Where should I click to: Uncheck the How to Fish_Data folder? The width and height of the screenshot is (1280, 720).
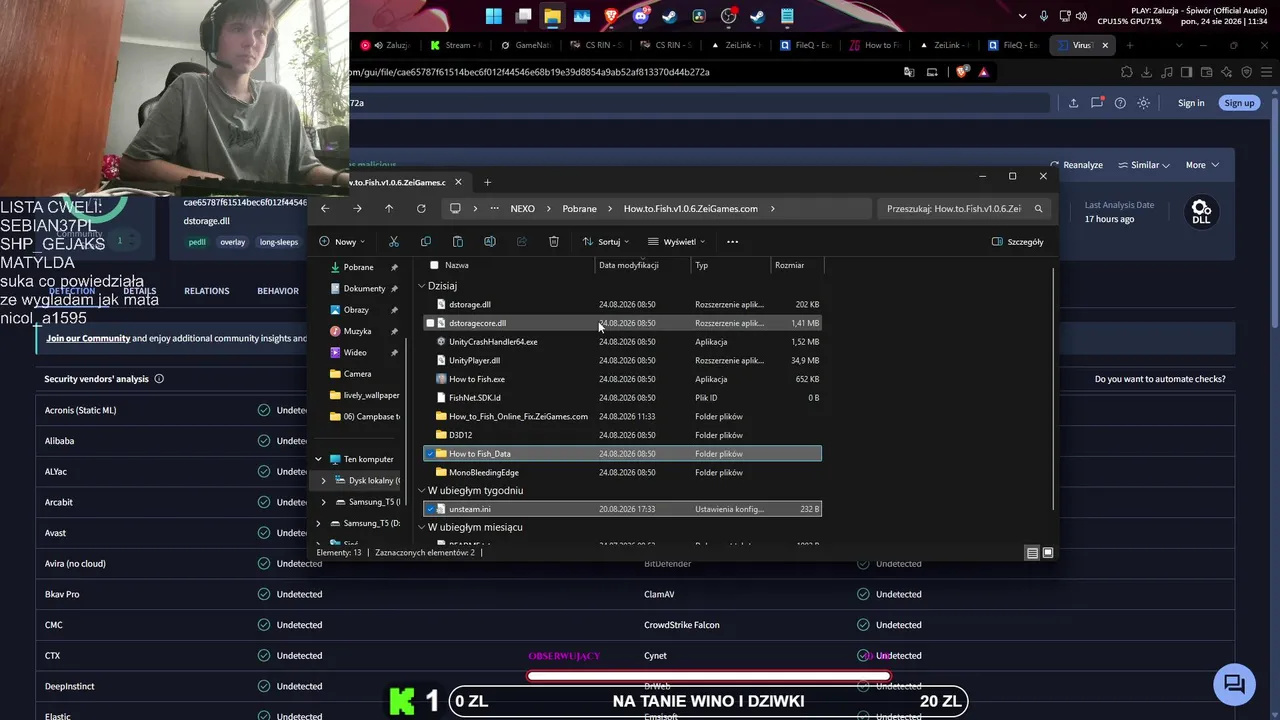point(430,454)
